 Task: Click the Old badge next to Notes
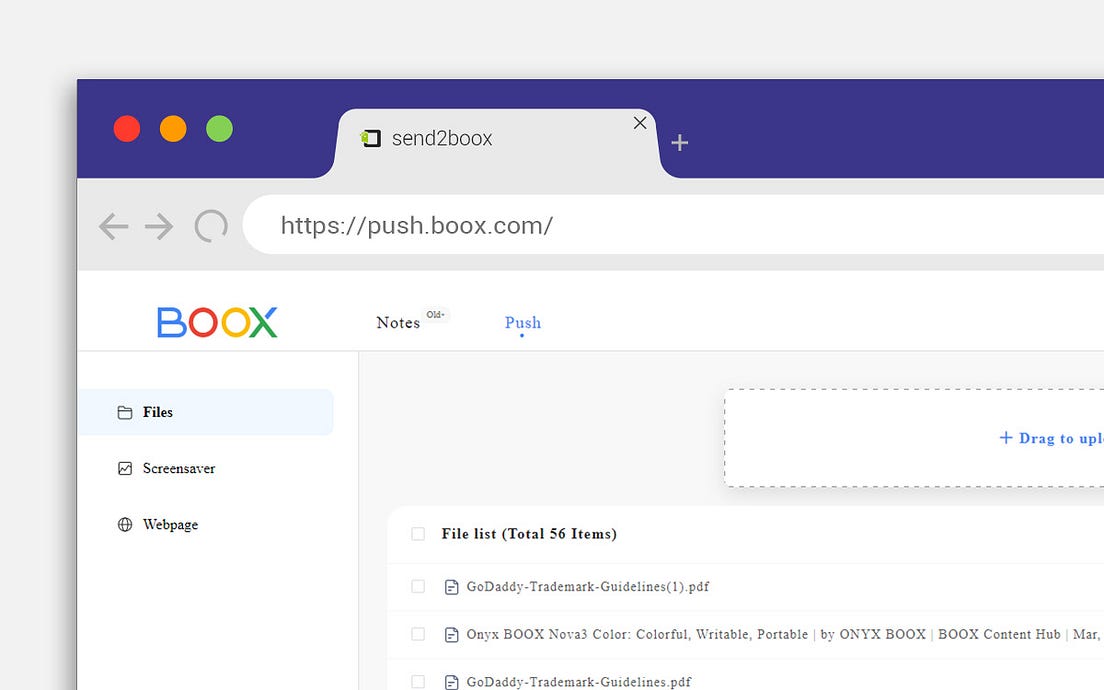tap(435, 315)
